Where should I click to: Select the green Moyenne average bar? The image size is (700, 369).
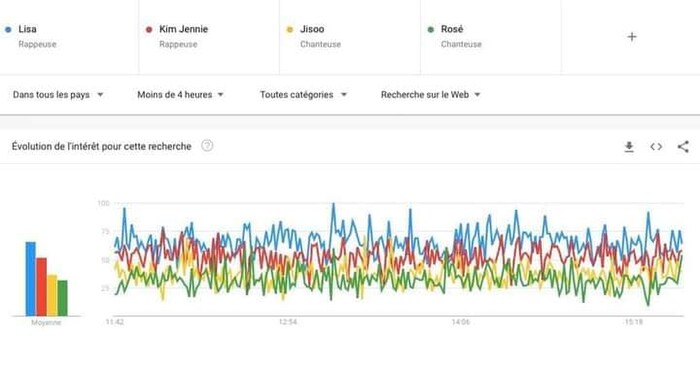pyautogui.click(x=62, y=298)
